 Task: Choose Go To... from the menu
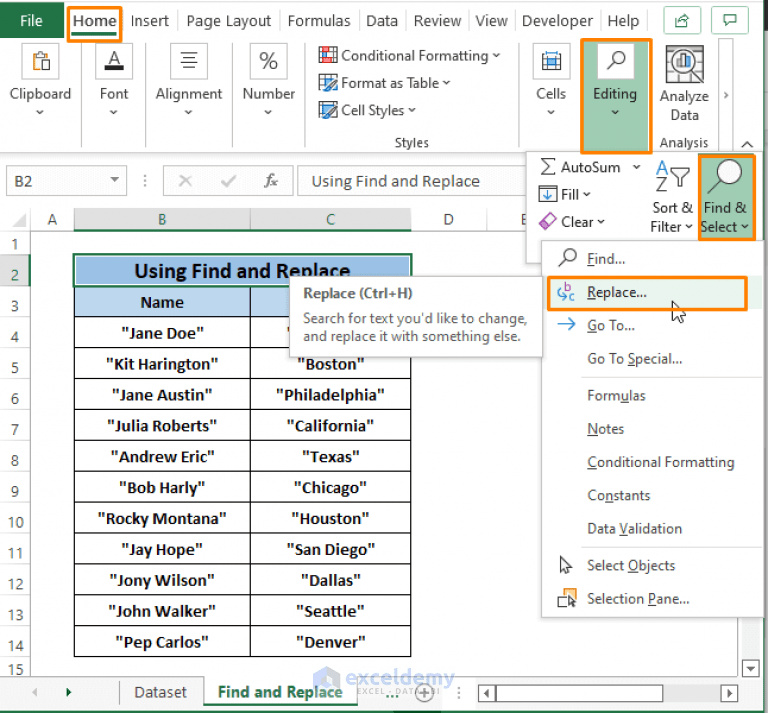coord(653,325)
